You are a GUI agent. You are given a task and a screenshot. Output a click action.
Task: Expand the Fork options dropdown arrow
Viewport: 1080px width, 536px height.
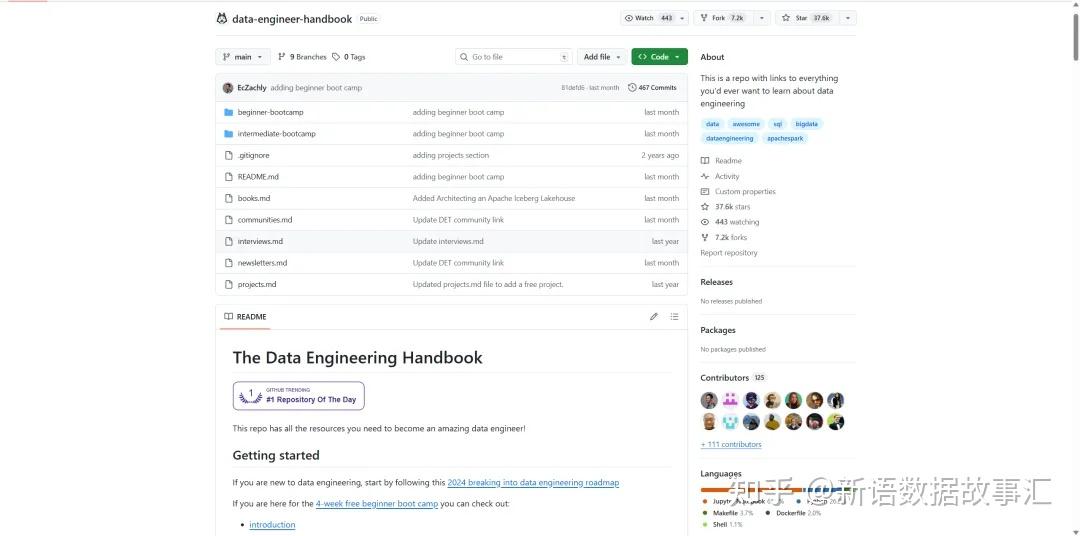[x=761, y=19]
